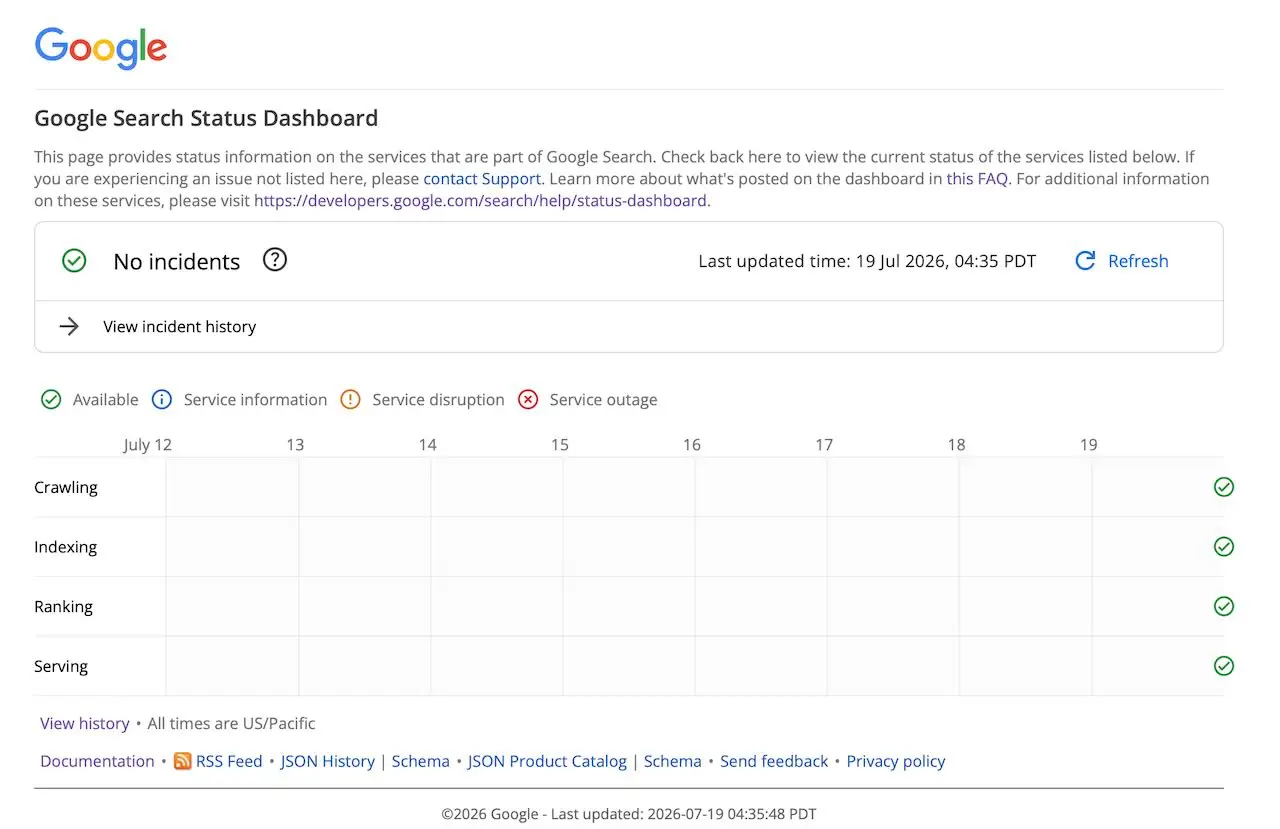Image resolution: width=1280 pixels, height=829 pixels.
Task: Open the JSON History link
Action: pos(328,761)
